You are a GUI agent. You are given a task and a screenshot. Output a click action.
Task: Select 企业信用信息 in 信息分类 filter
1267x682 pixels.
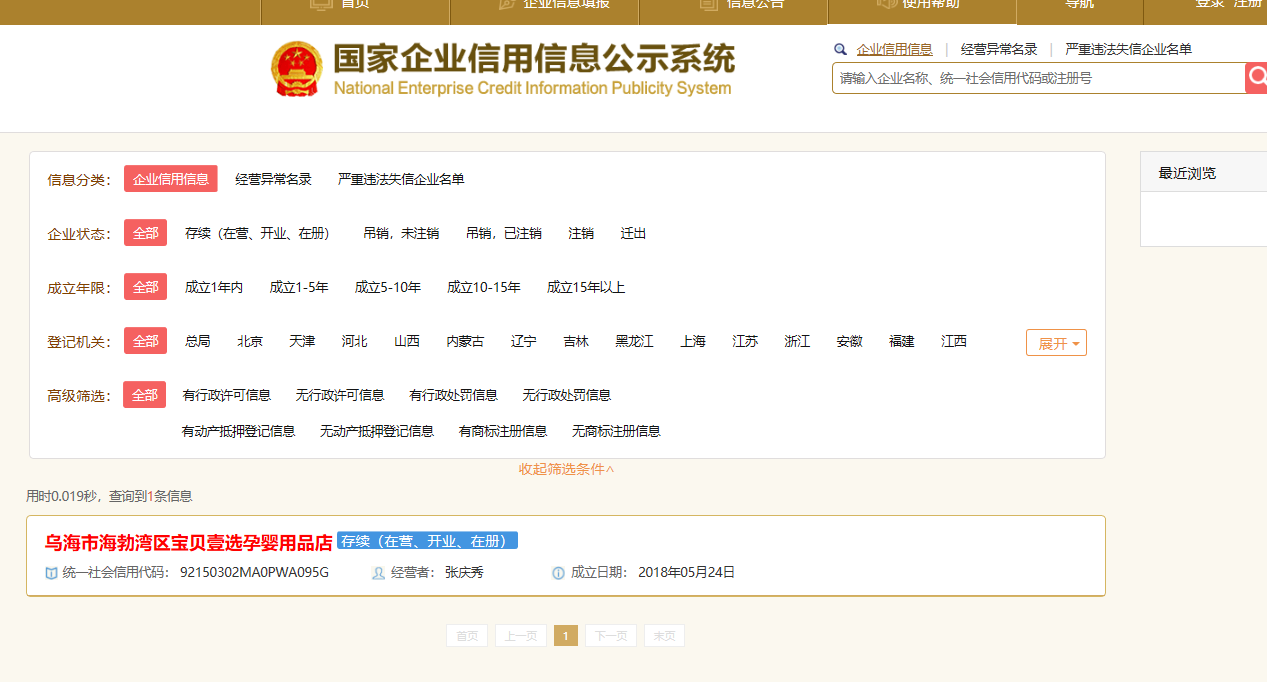coord(171,179)
